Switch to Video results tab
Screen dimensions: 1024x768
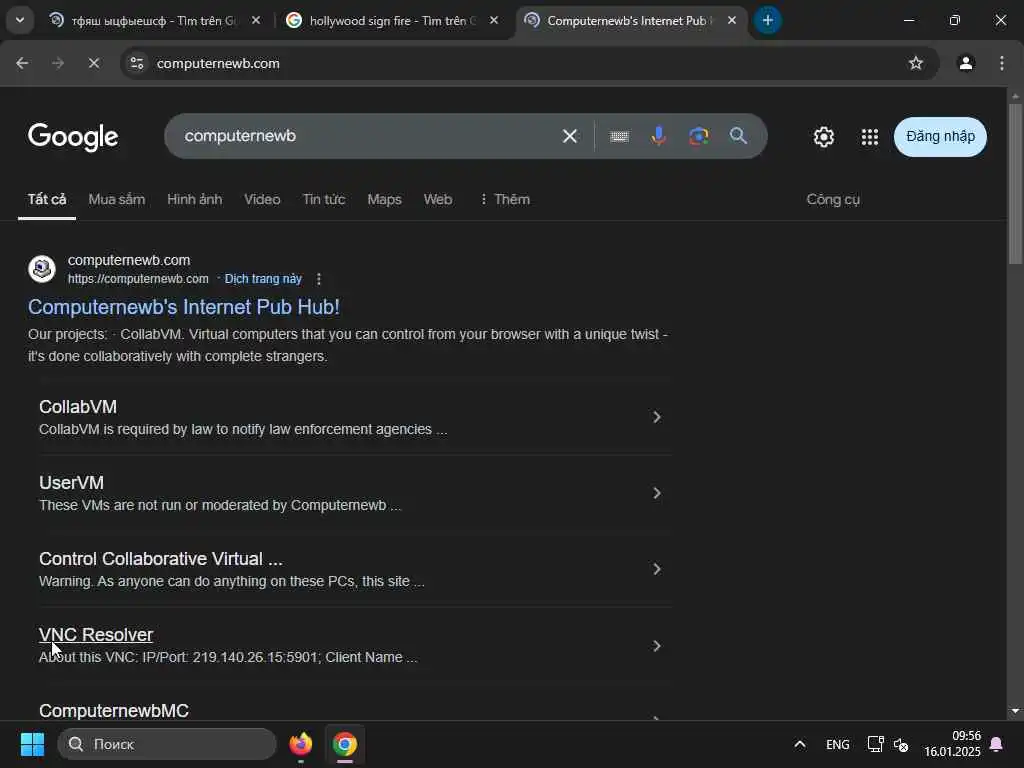pyautogui.click(x=262, y=199)
